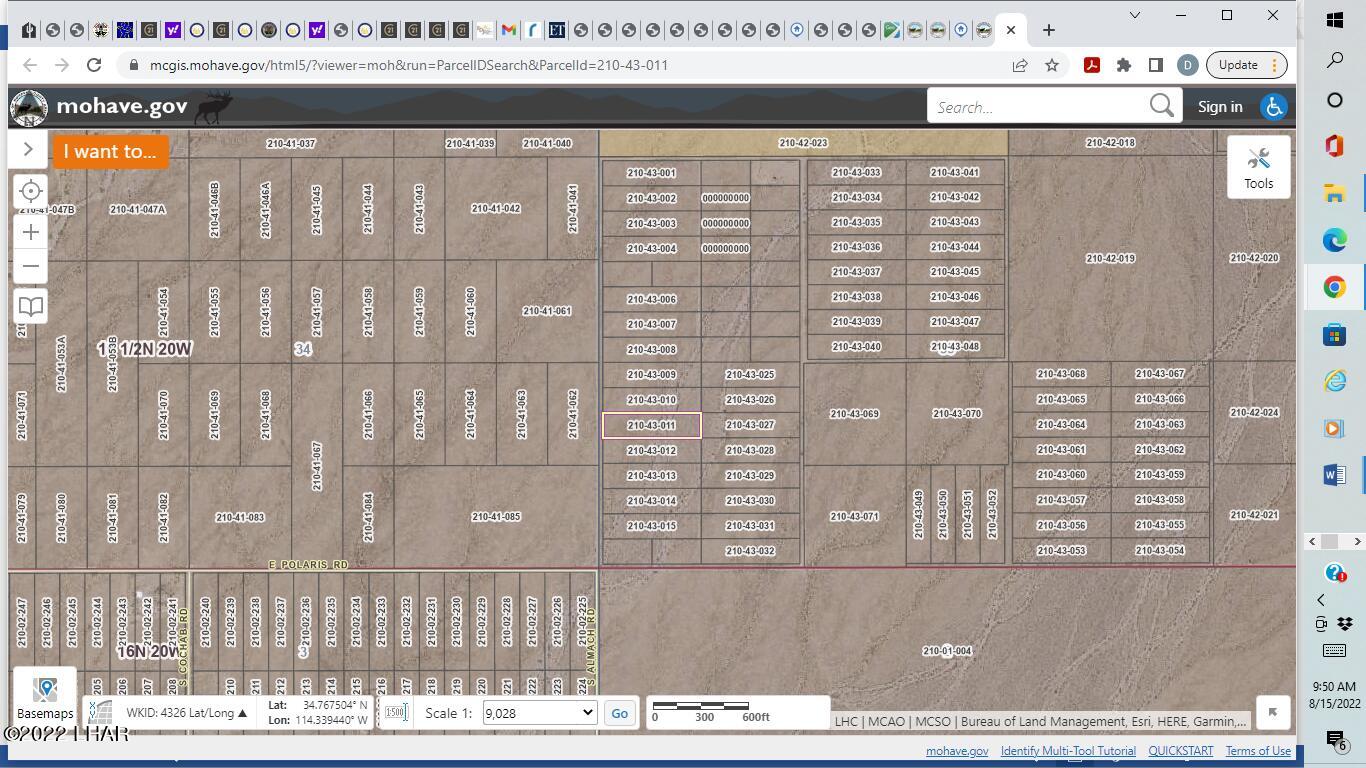This screenshot has width=1366, height=768.
Task: Bookmark this page with star icon
Action: [x=1052, y=65]
